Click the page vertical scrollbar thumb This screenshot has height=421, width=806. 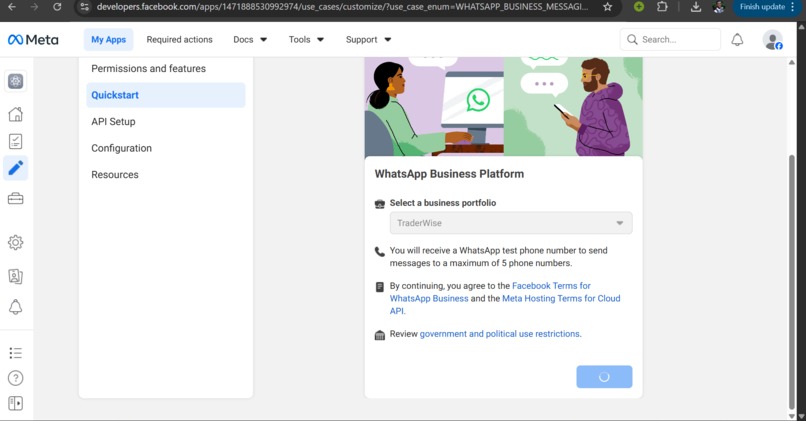coord(792,282)
